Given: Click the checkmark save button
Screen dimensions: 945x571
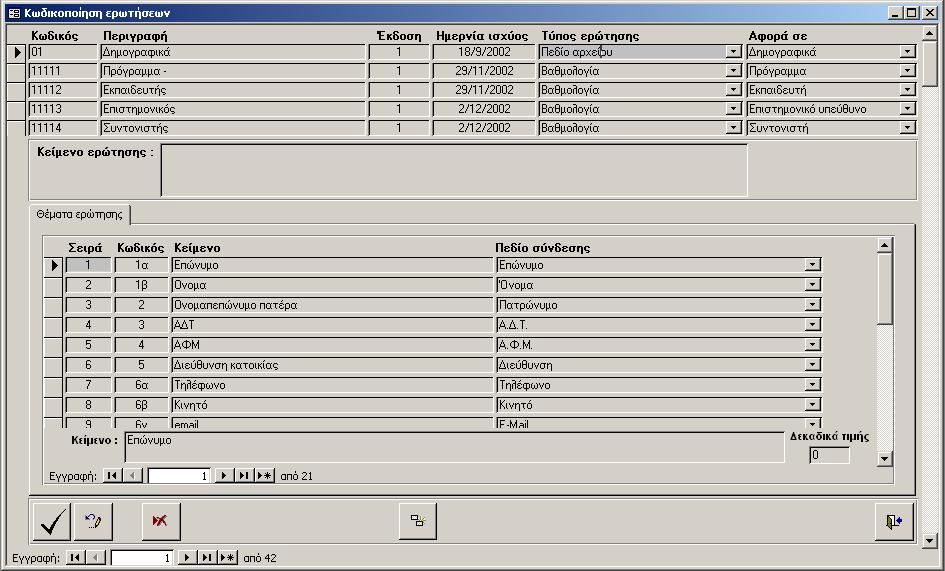Looking at the screenshot, I should click(51, 521).
